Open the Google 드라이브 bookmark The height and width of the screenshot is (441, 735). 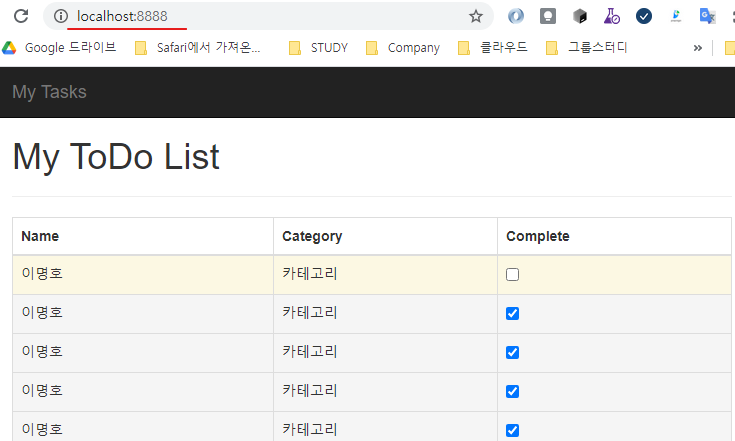pyautogui.click(x=60, y=47)
